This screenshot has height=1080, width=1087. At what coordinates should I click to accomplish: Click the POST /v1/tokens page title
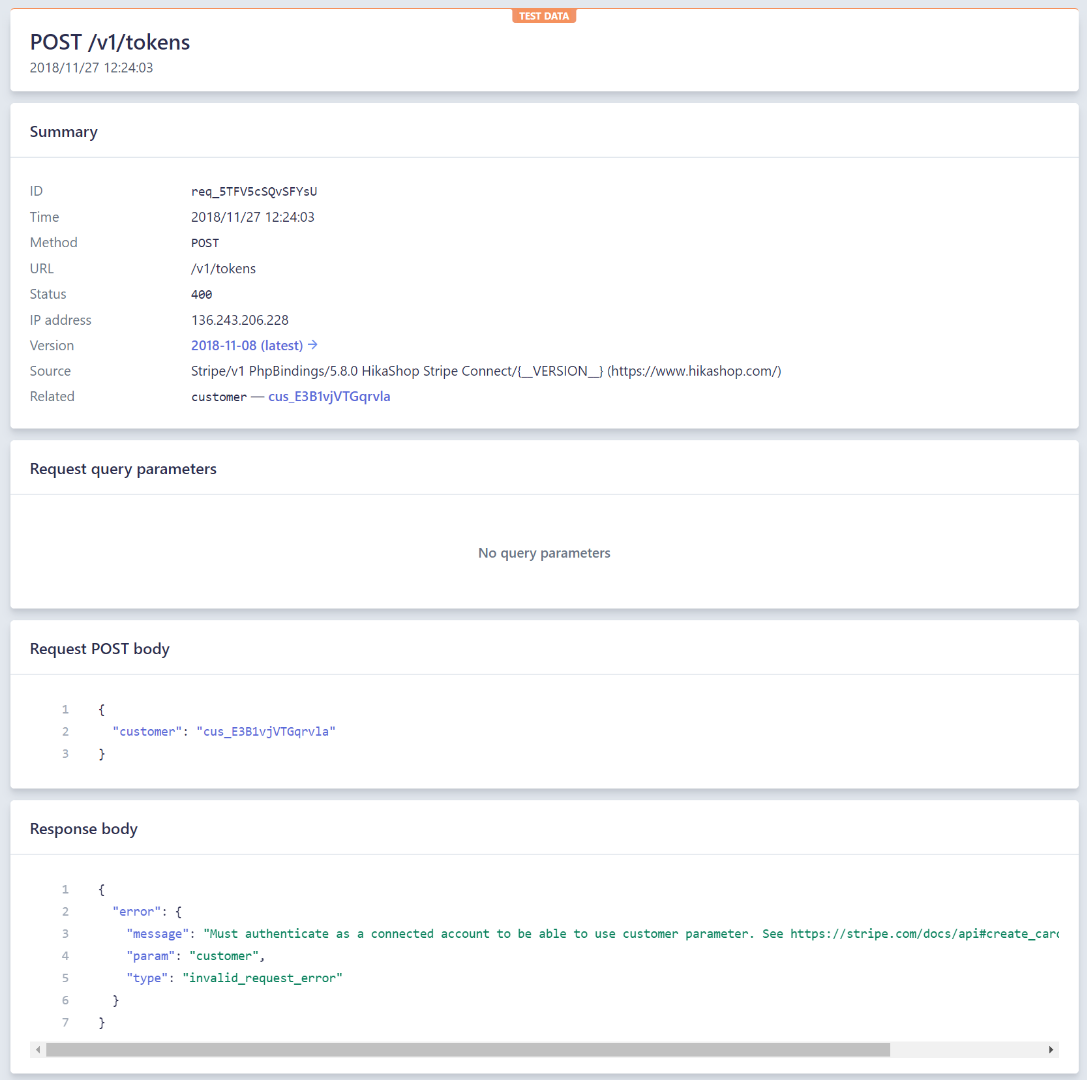click(x=110, y=42)
